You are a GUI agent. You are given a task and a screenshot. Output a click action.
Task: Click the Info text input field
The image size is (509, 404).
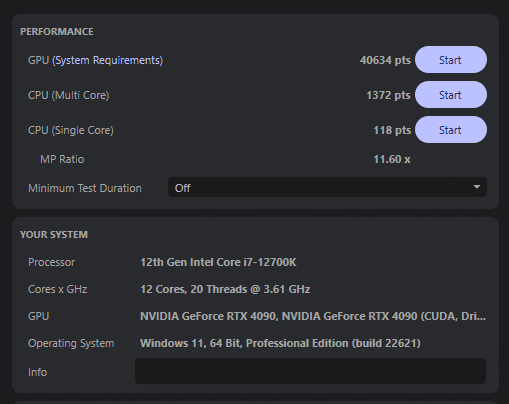click(310, 371)
